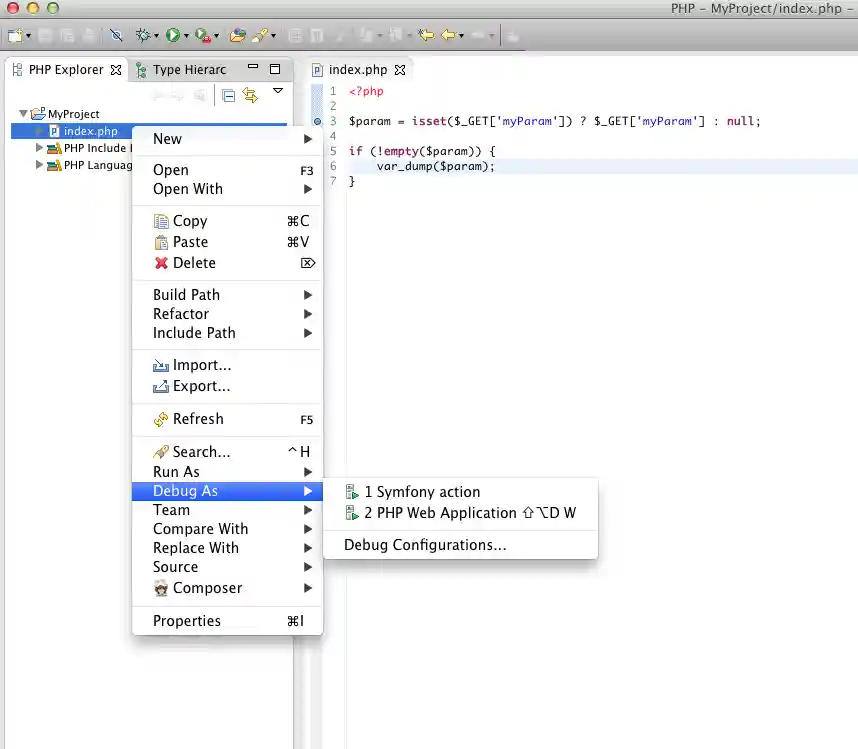
Task: Switch to the Type Hierarchy tab
Action: [x=188, y=70]
